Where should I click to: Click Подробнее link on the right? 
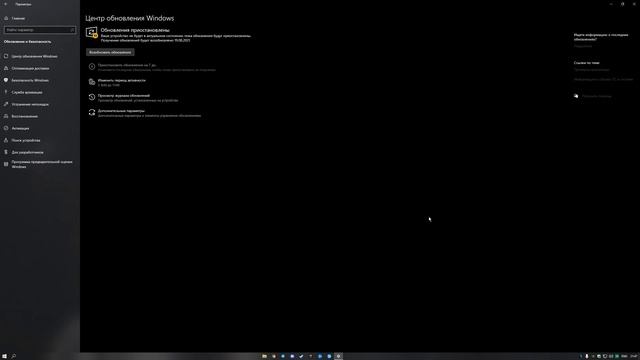[x=583, y=46]
